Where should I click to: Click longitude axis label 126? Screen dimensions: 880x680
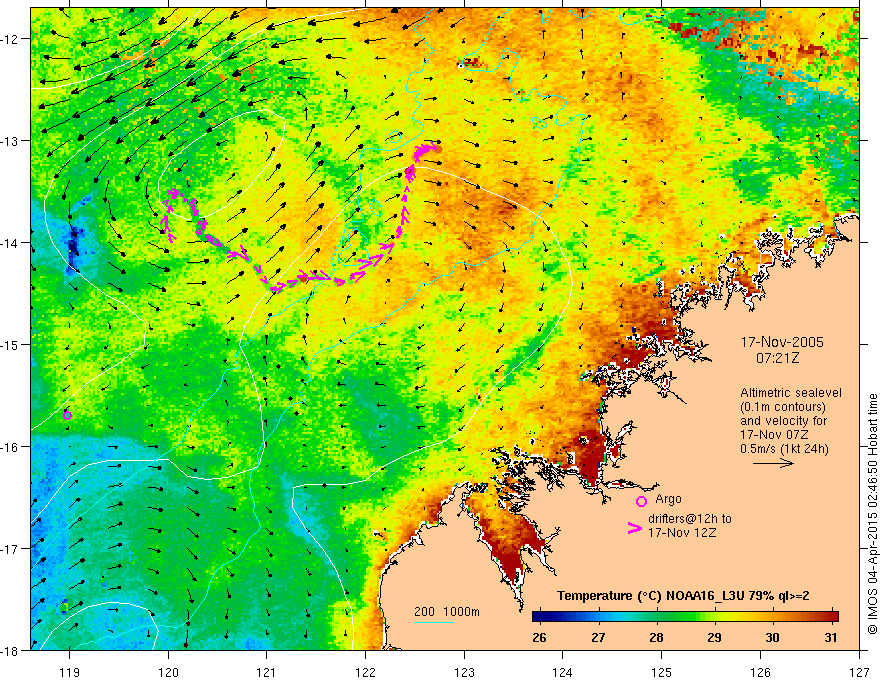click(x=760, y=672)
